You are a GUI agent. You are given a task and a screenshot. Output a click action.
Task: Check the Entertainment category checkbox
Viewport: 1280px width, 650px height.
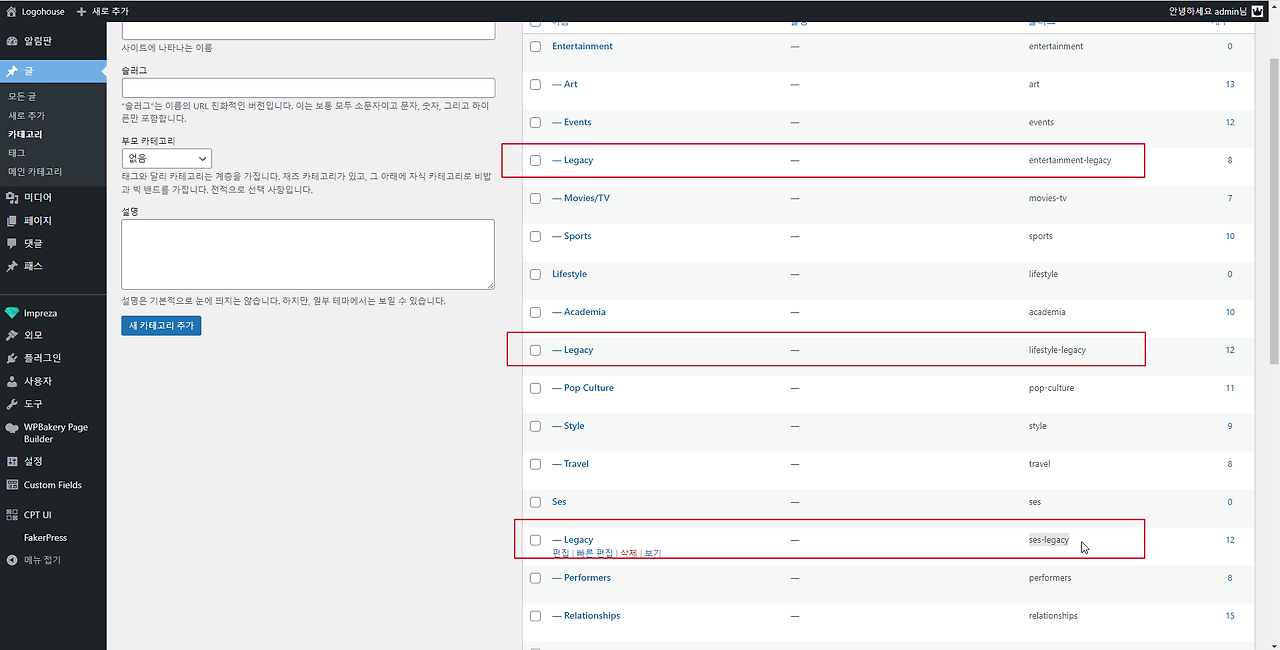pos(535,46)
